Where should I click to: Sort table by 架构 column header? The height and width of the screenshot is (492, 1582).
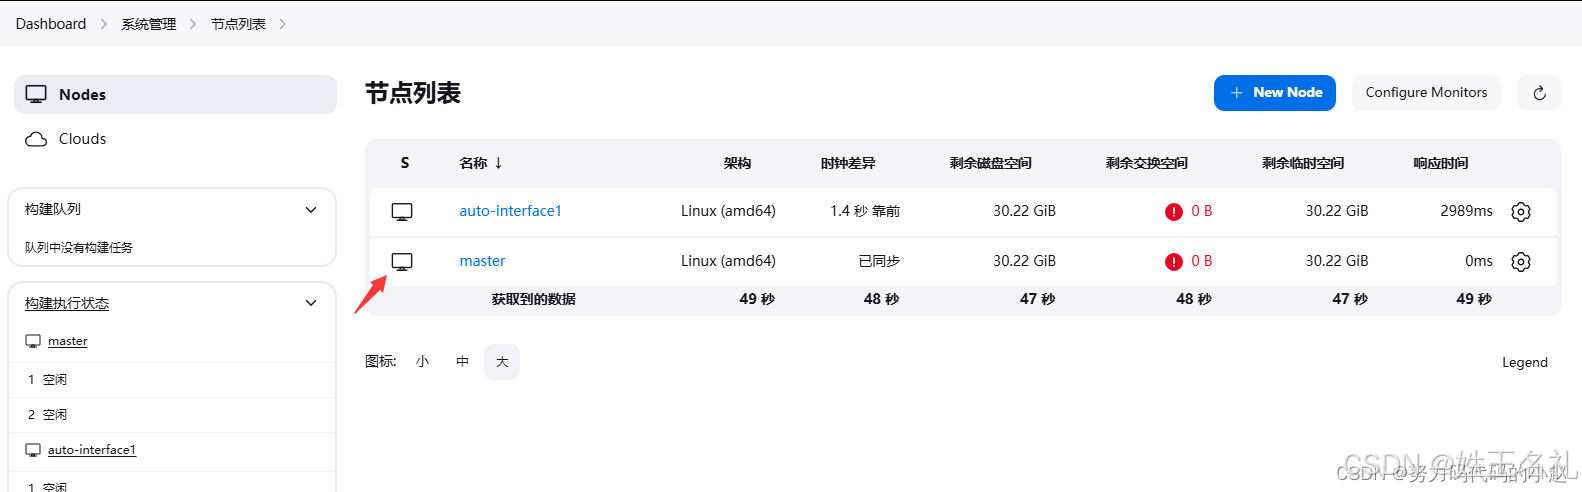[x=737, y=163]
